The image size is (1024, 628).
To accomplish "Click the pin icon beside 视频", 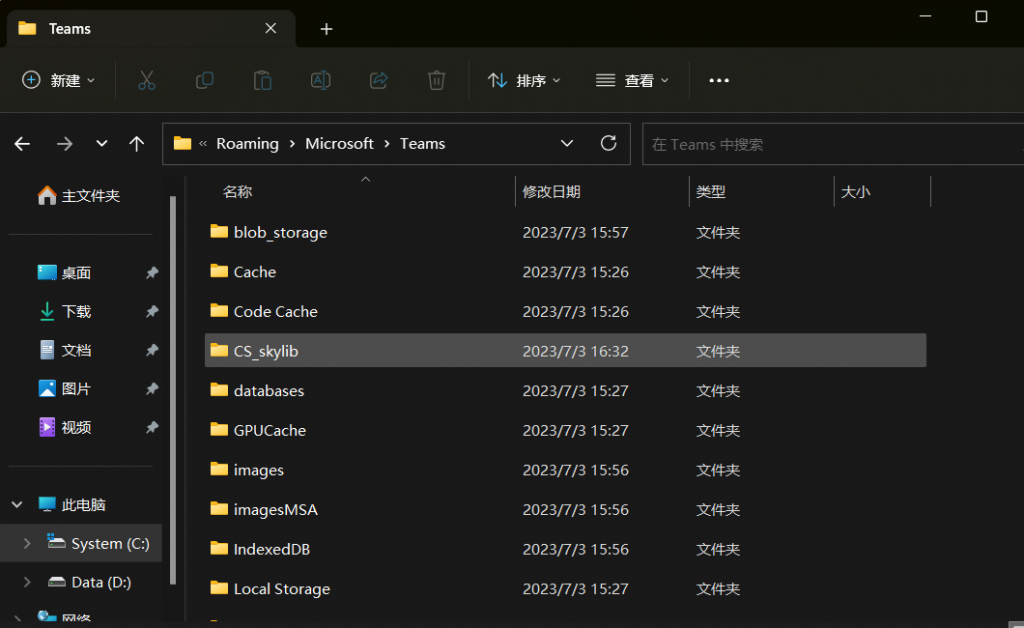I will pyautogui.click(x=152, y=428).
